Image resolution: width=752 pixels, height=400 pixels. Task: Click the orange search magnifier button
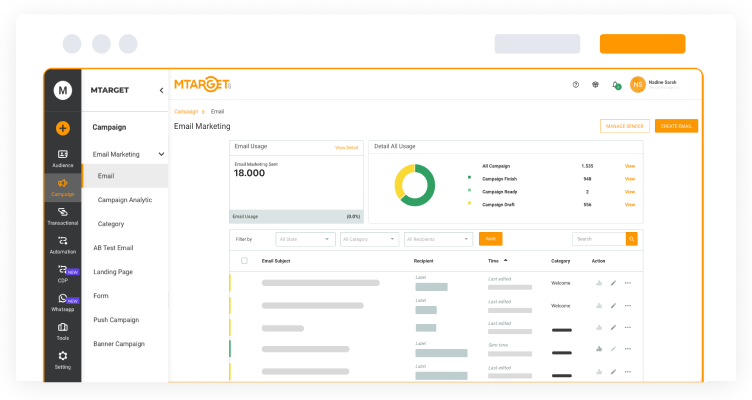point(631,239)
